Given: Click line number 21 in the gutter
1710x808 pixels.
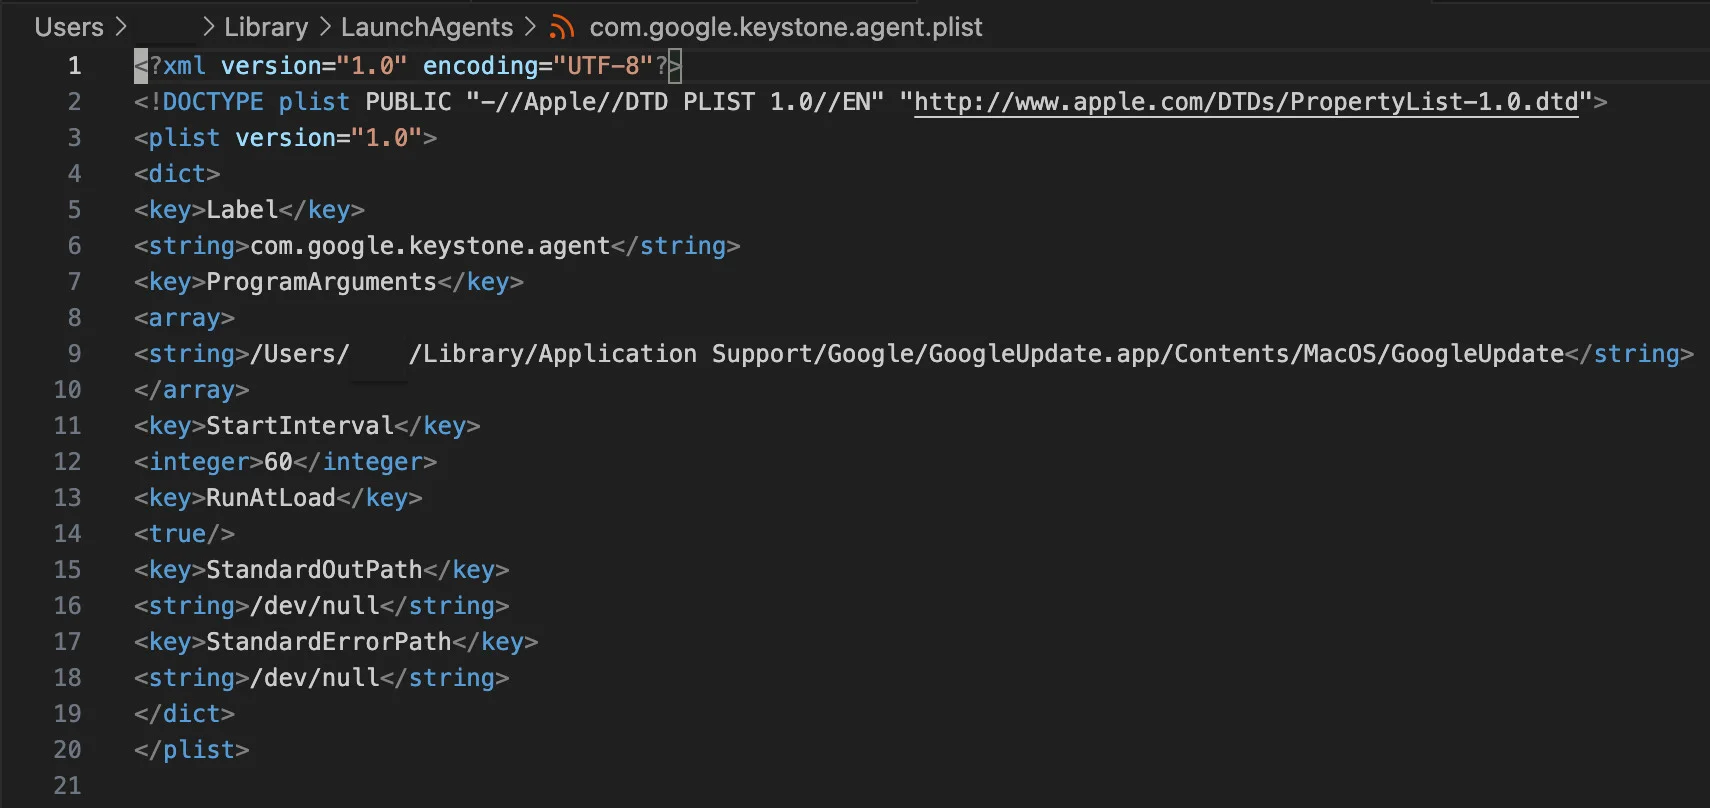Looking at the screenshot, I should [67, 786].
